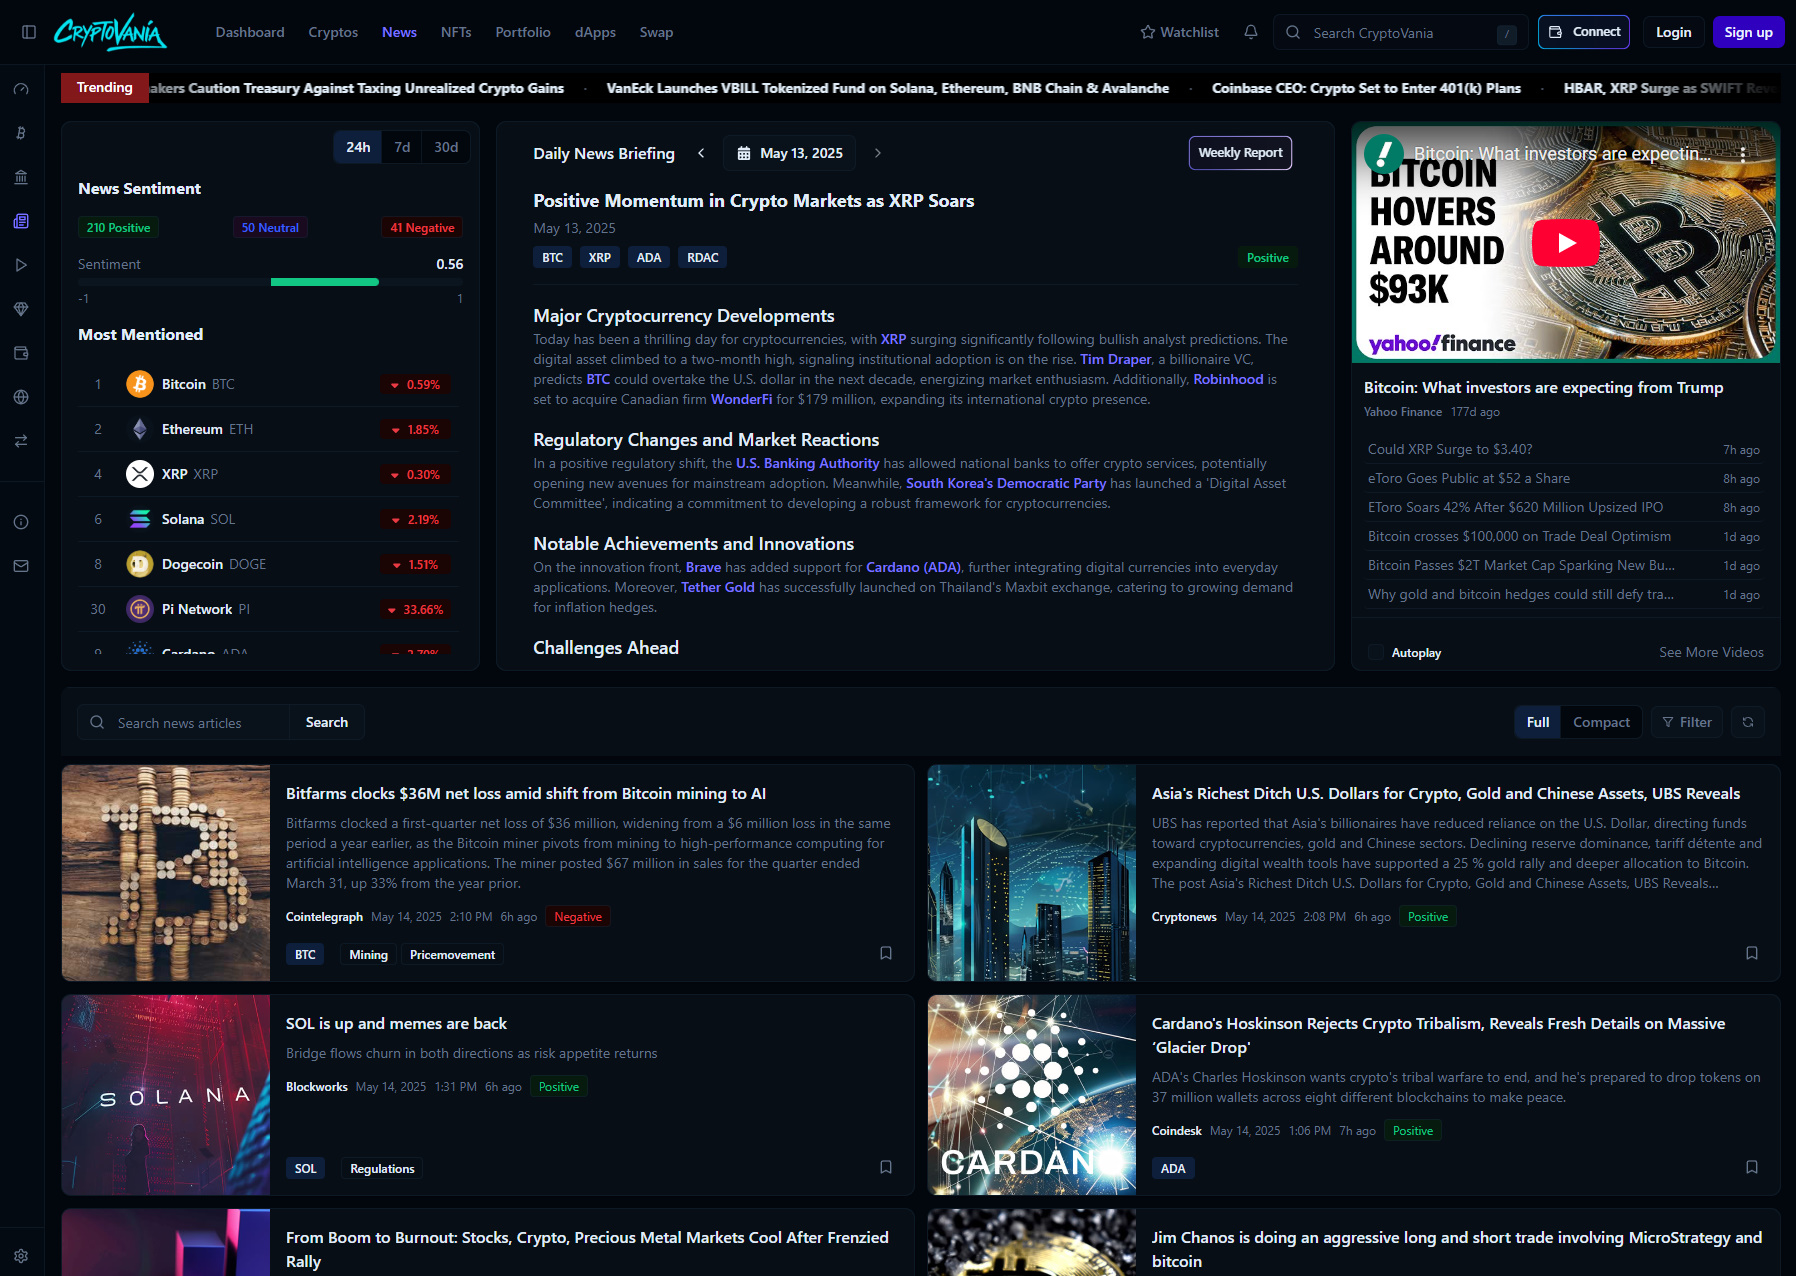Click the CryptoVania logo

point(110,32)
